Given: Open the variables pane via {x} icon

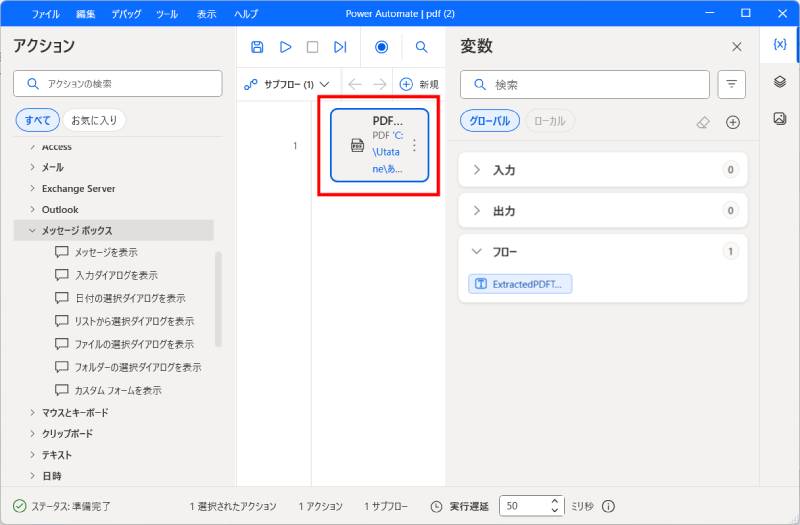Looking at the screenshot, I should tap(780, 44).
